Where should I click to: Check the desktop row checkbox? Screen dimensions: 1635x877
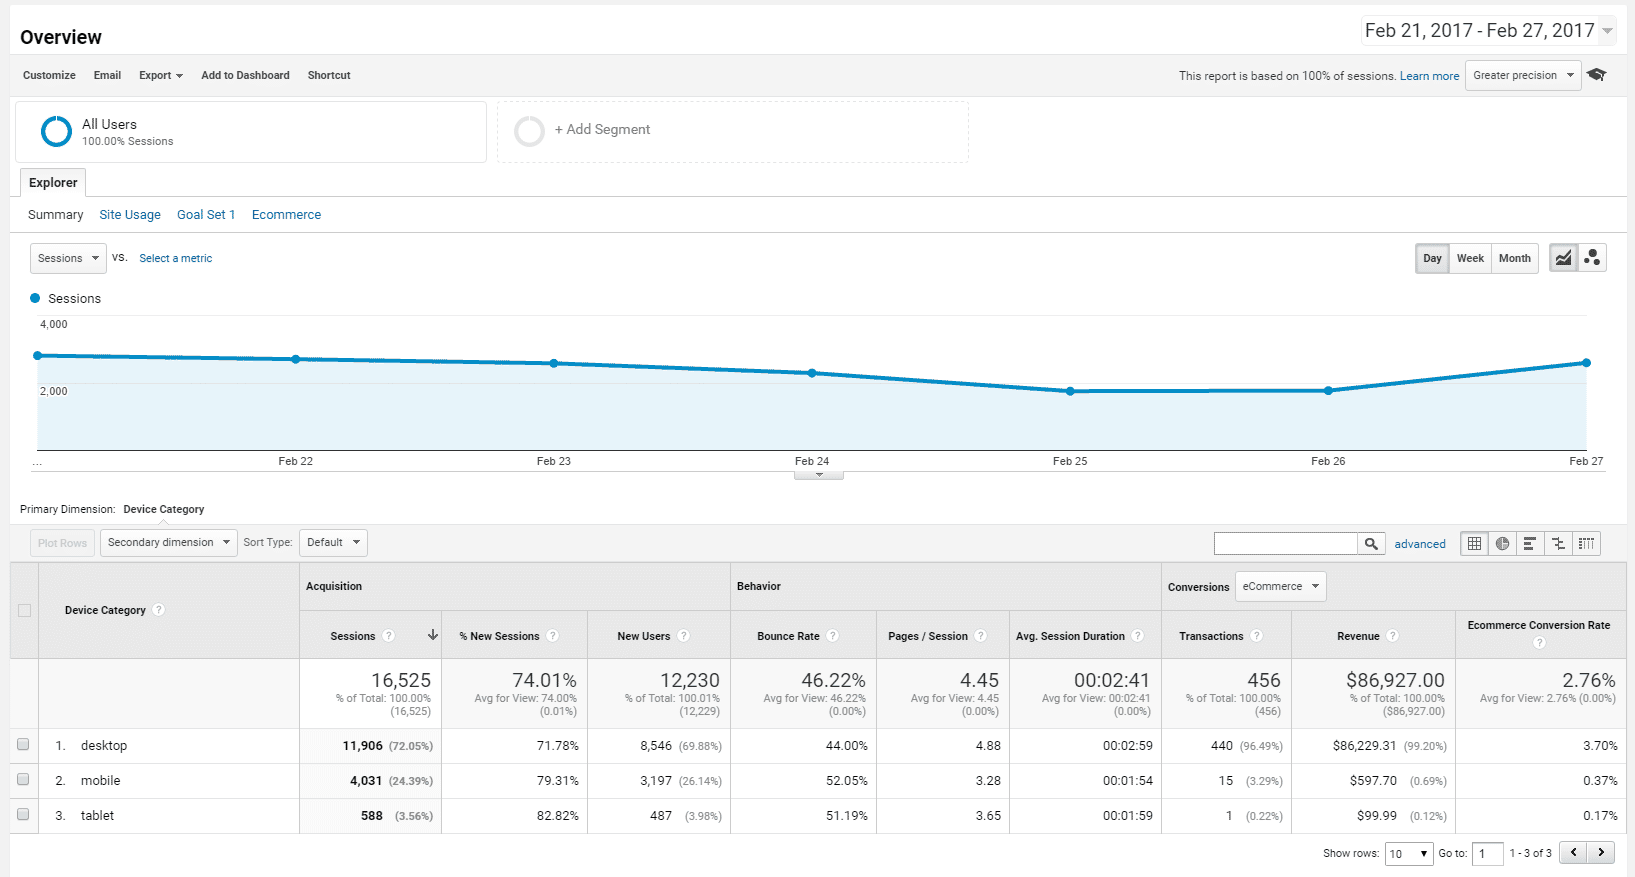[x=23, y=744]
